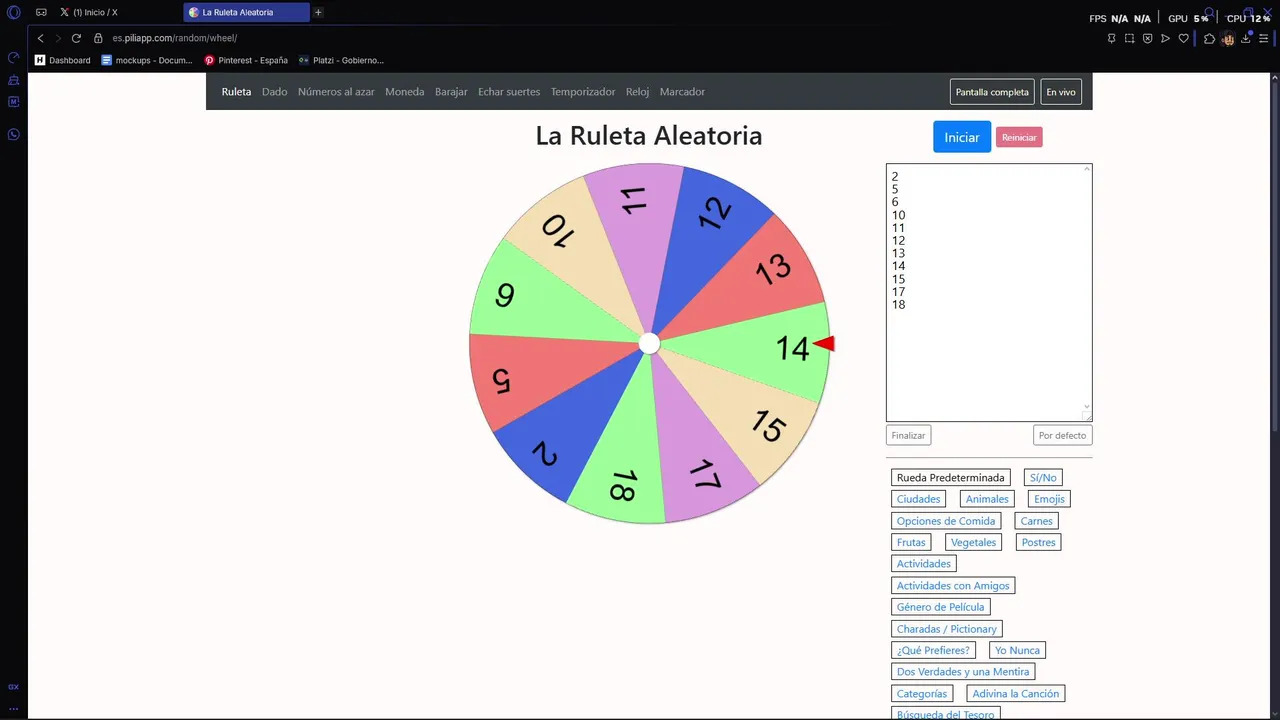Choose the Postres preset
This screenshot has height=720, width=1280.
(x=1038, y=542)
